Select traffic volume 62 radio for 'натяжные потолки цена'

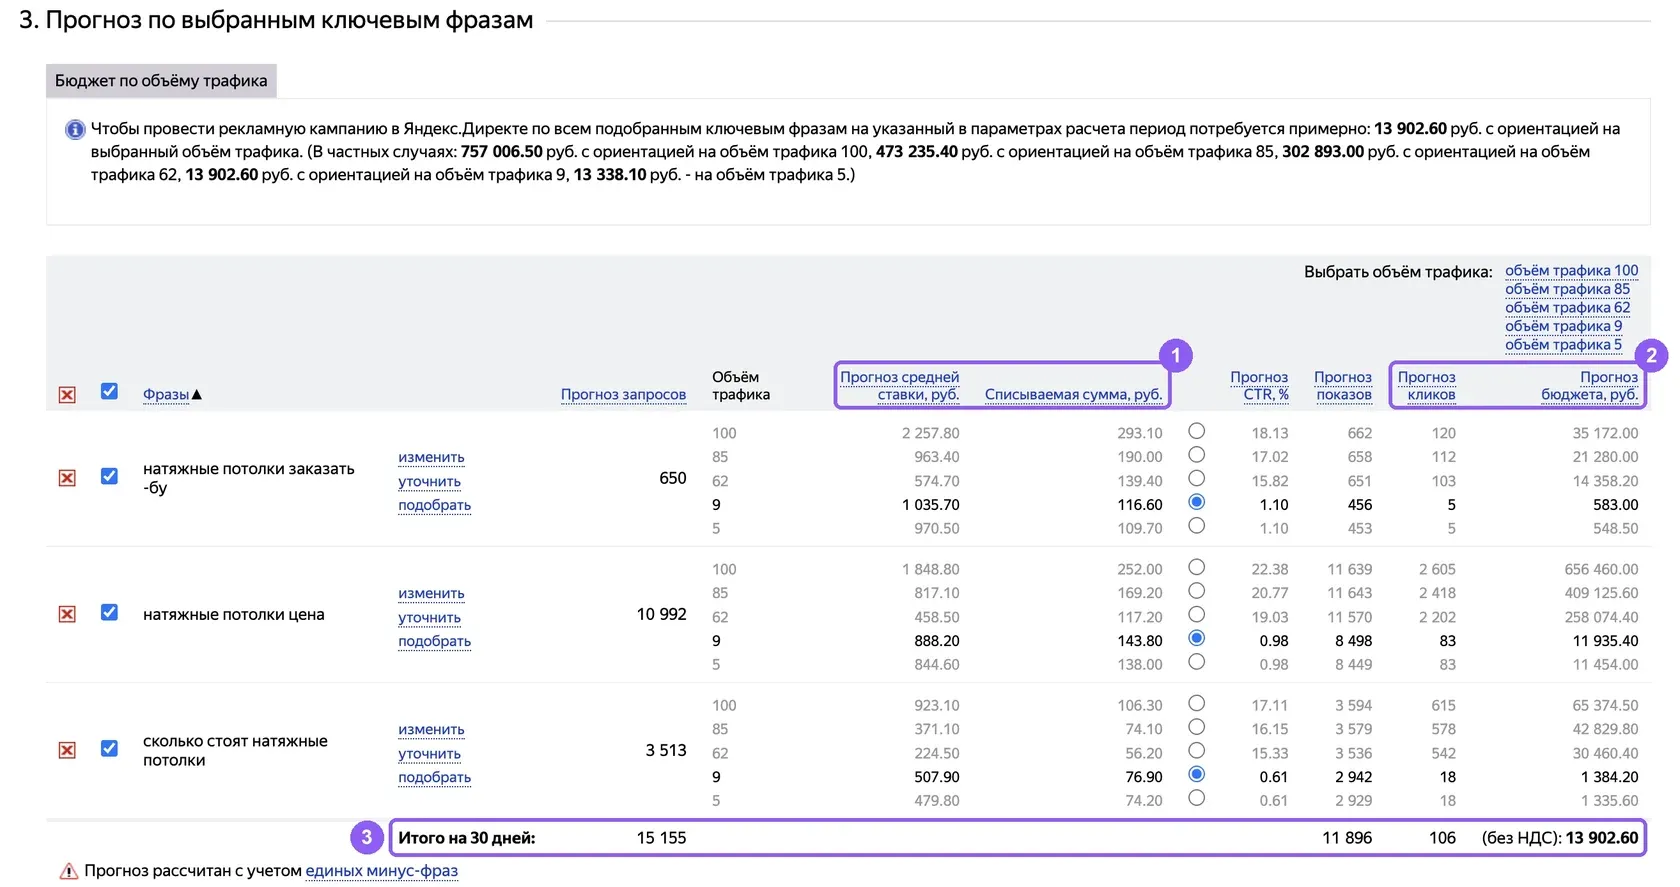pyautogui.click(x=1196, y=615)
